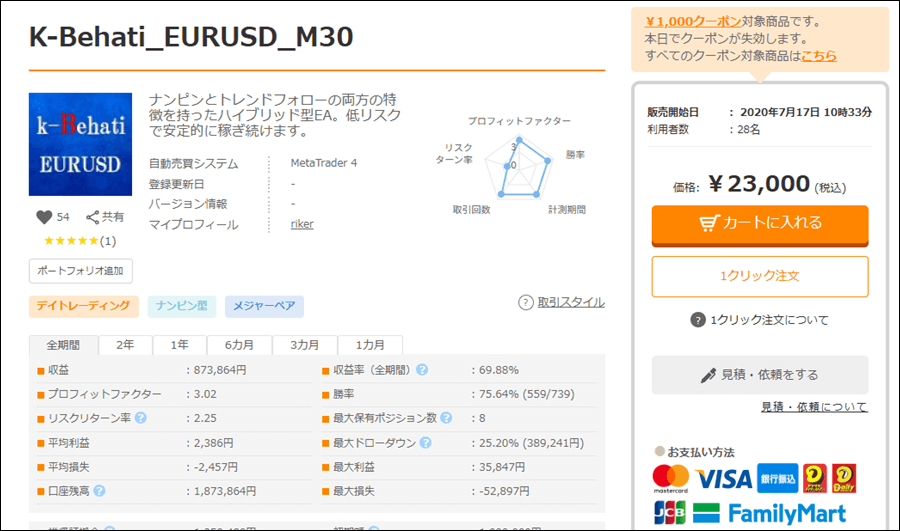Click the share icon
Viewport: 900px width, 531px height.
tap(92, 217)
